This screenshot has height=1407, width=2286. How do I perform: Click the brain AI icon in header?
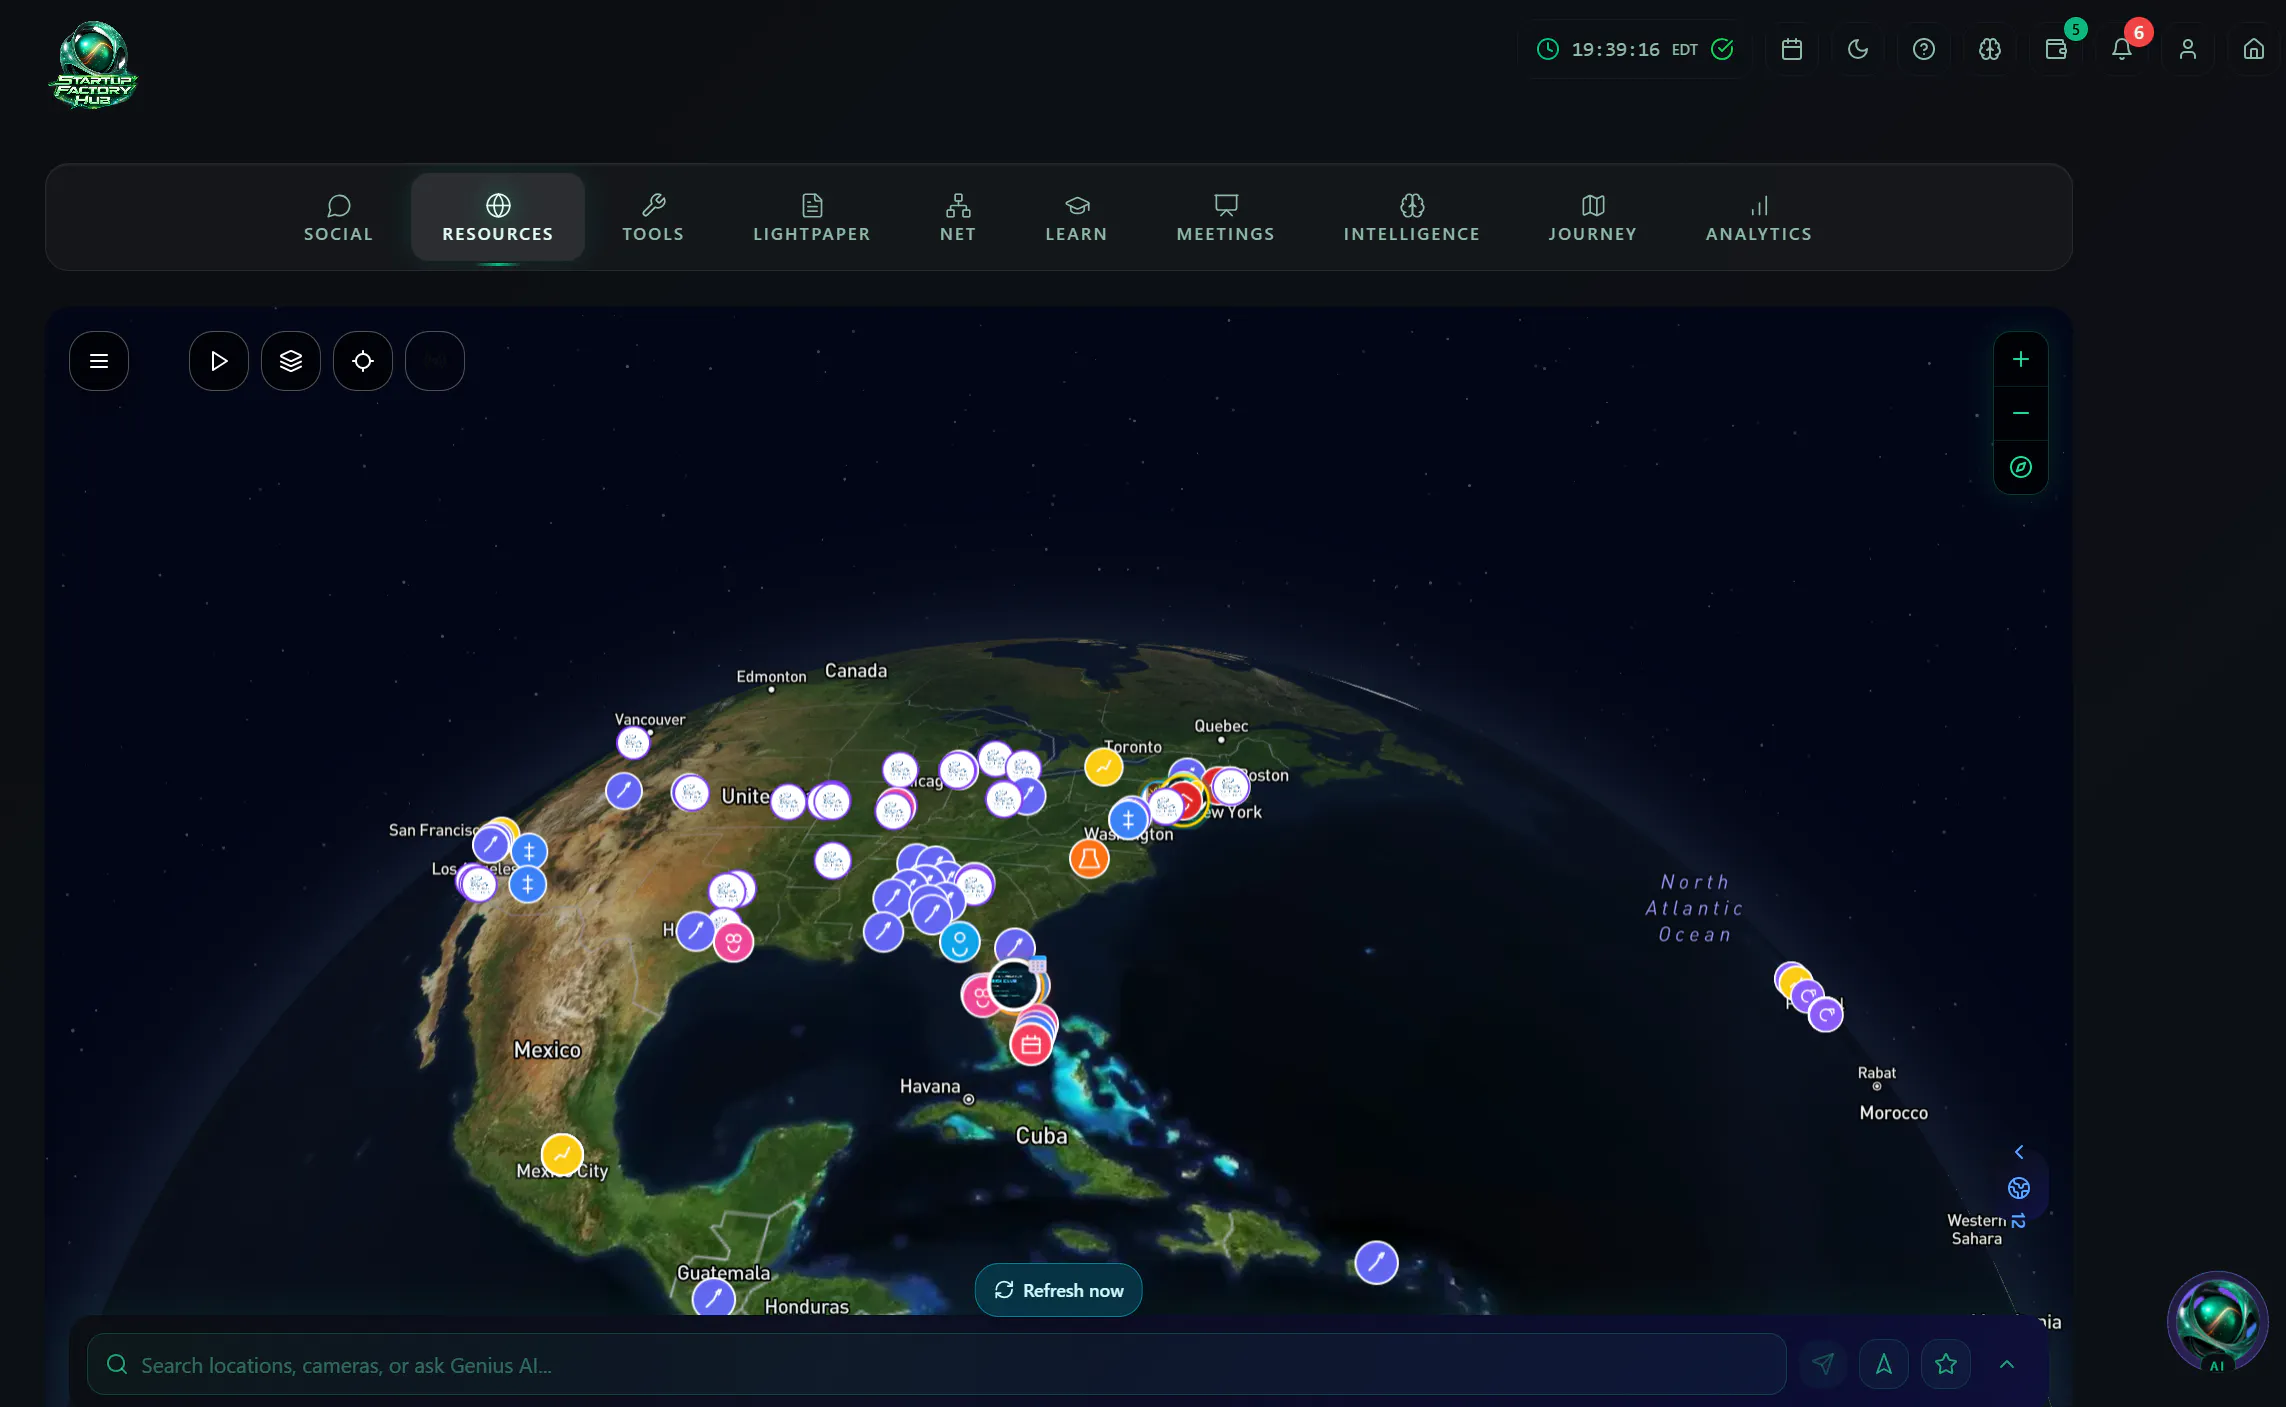1989,49
